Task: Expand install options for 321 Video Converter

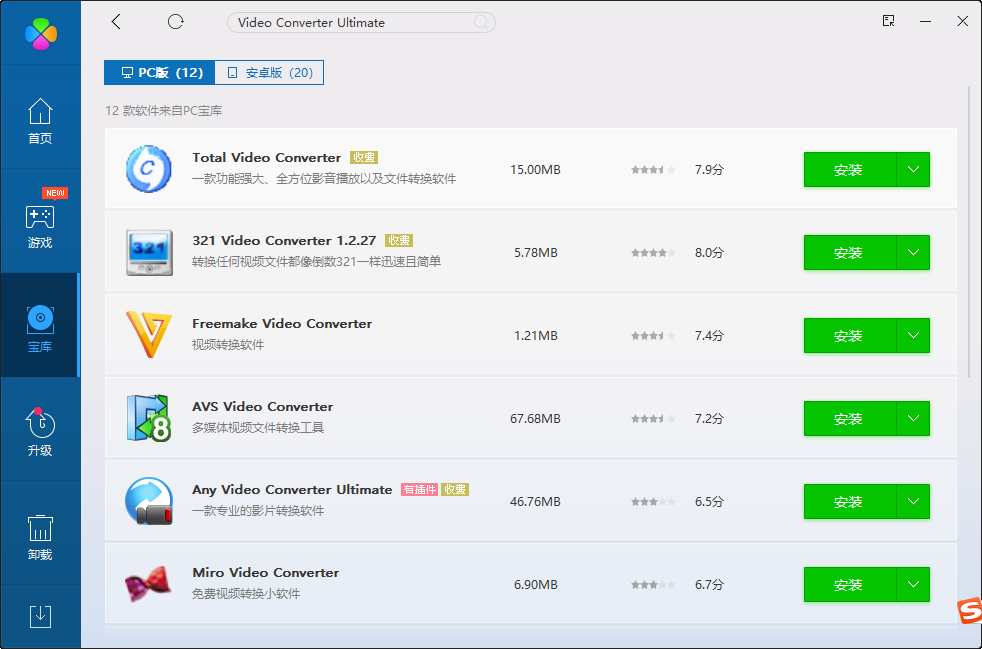Action: [913, 252]
